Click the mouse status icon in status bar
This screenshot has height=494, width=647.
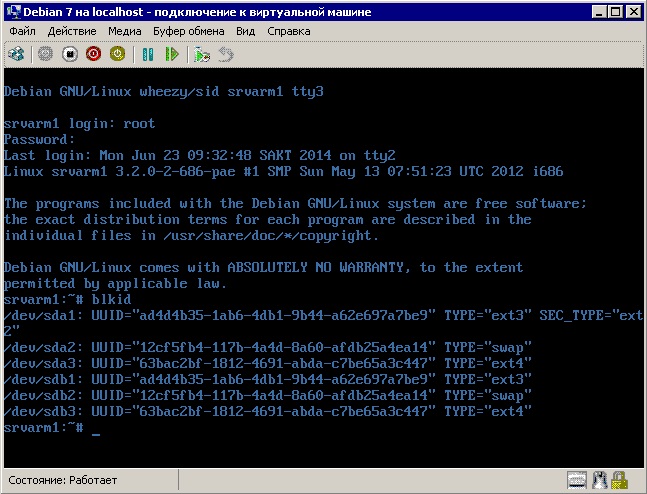tap(600, 480)
